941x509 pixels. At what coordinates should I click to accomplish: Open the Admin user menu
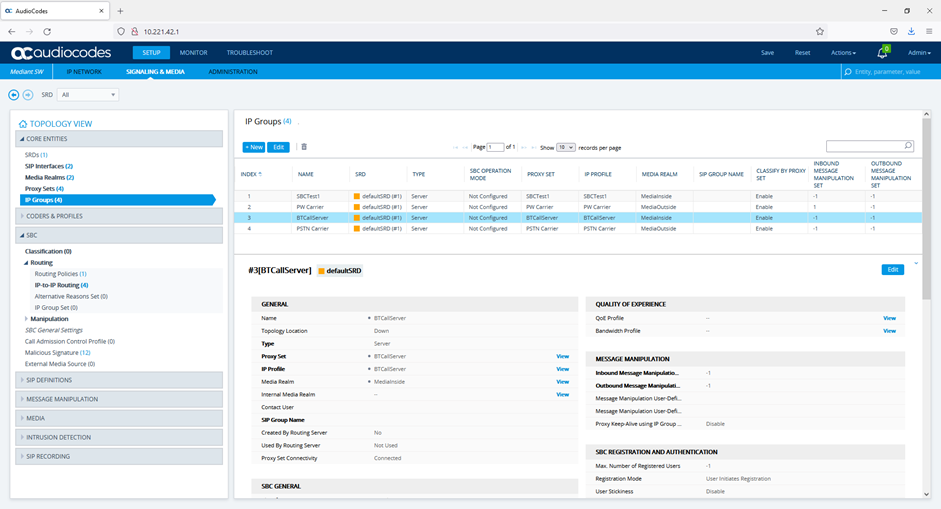[x=919, y=53]
